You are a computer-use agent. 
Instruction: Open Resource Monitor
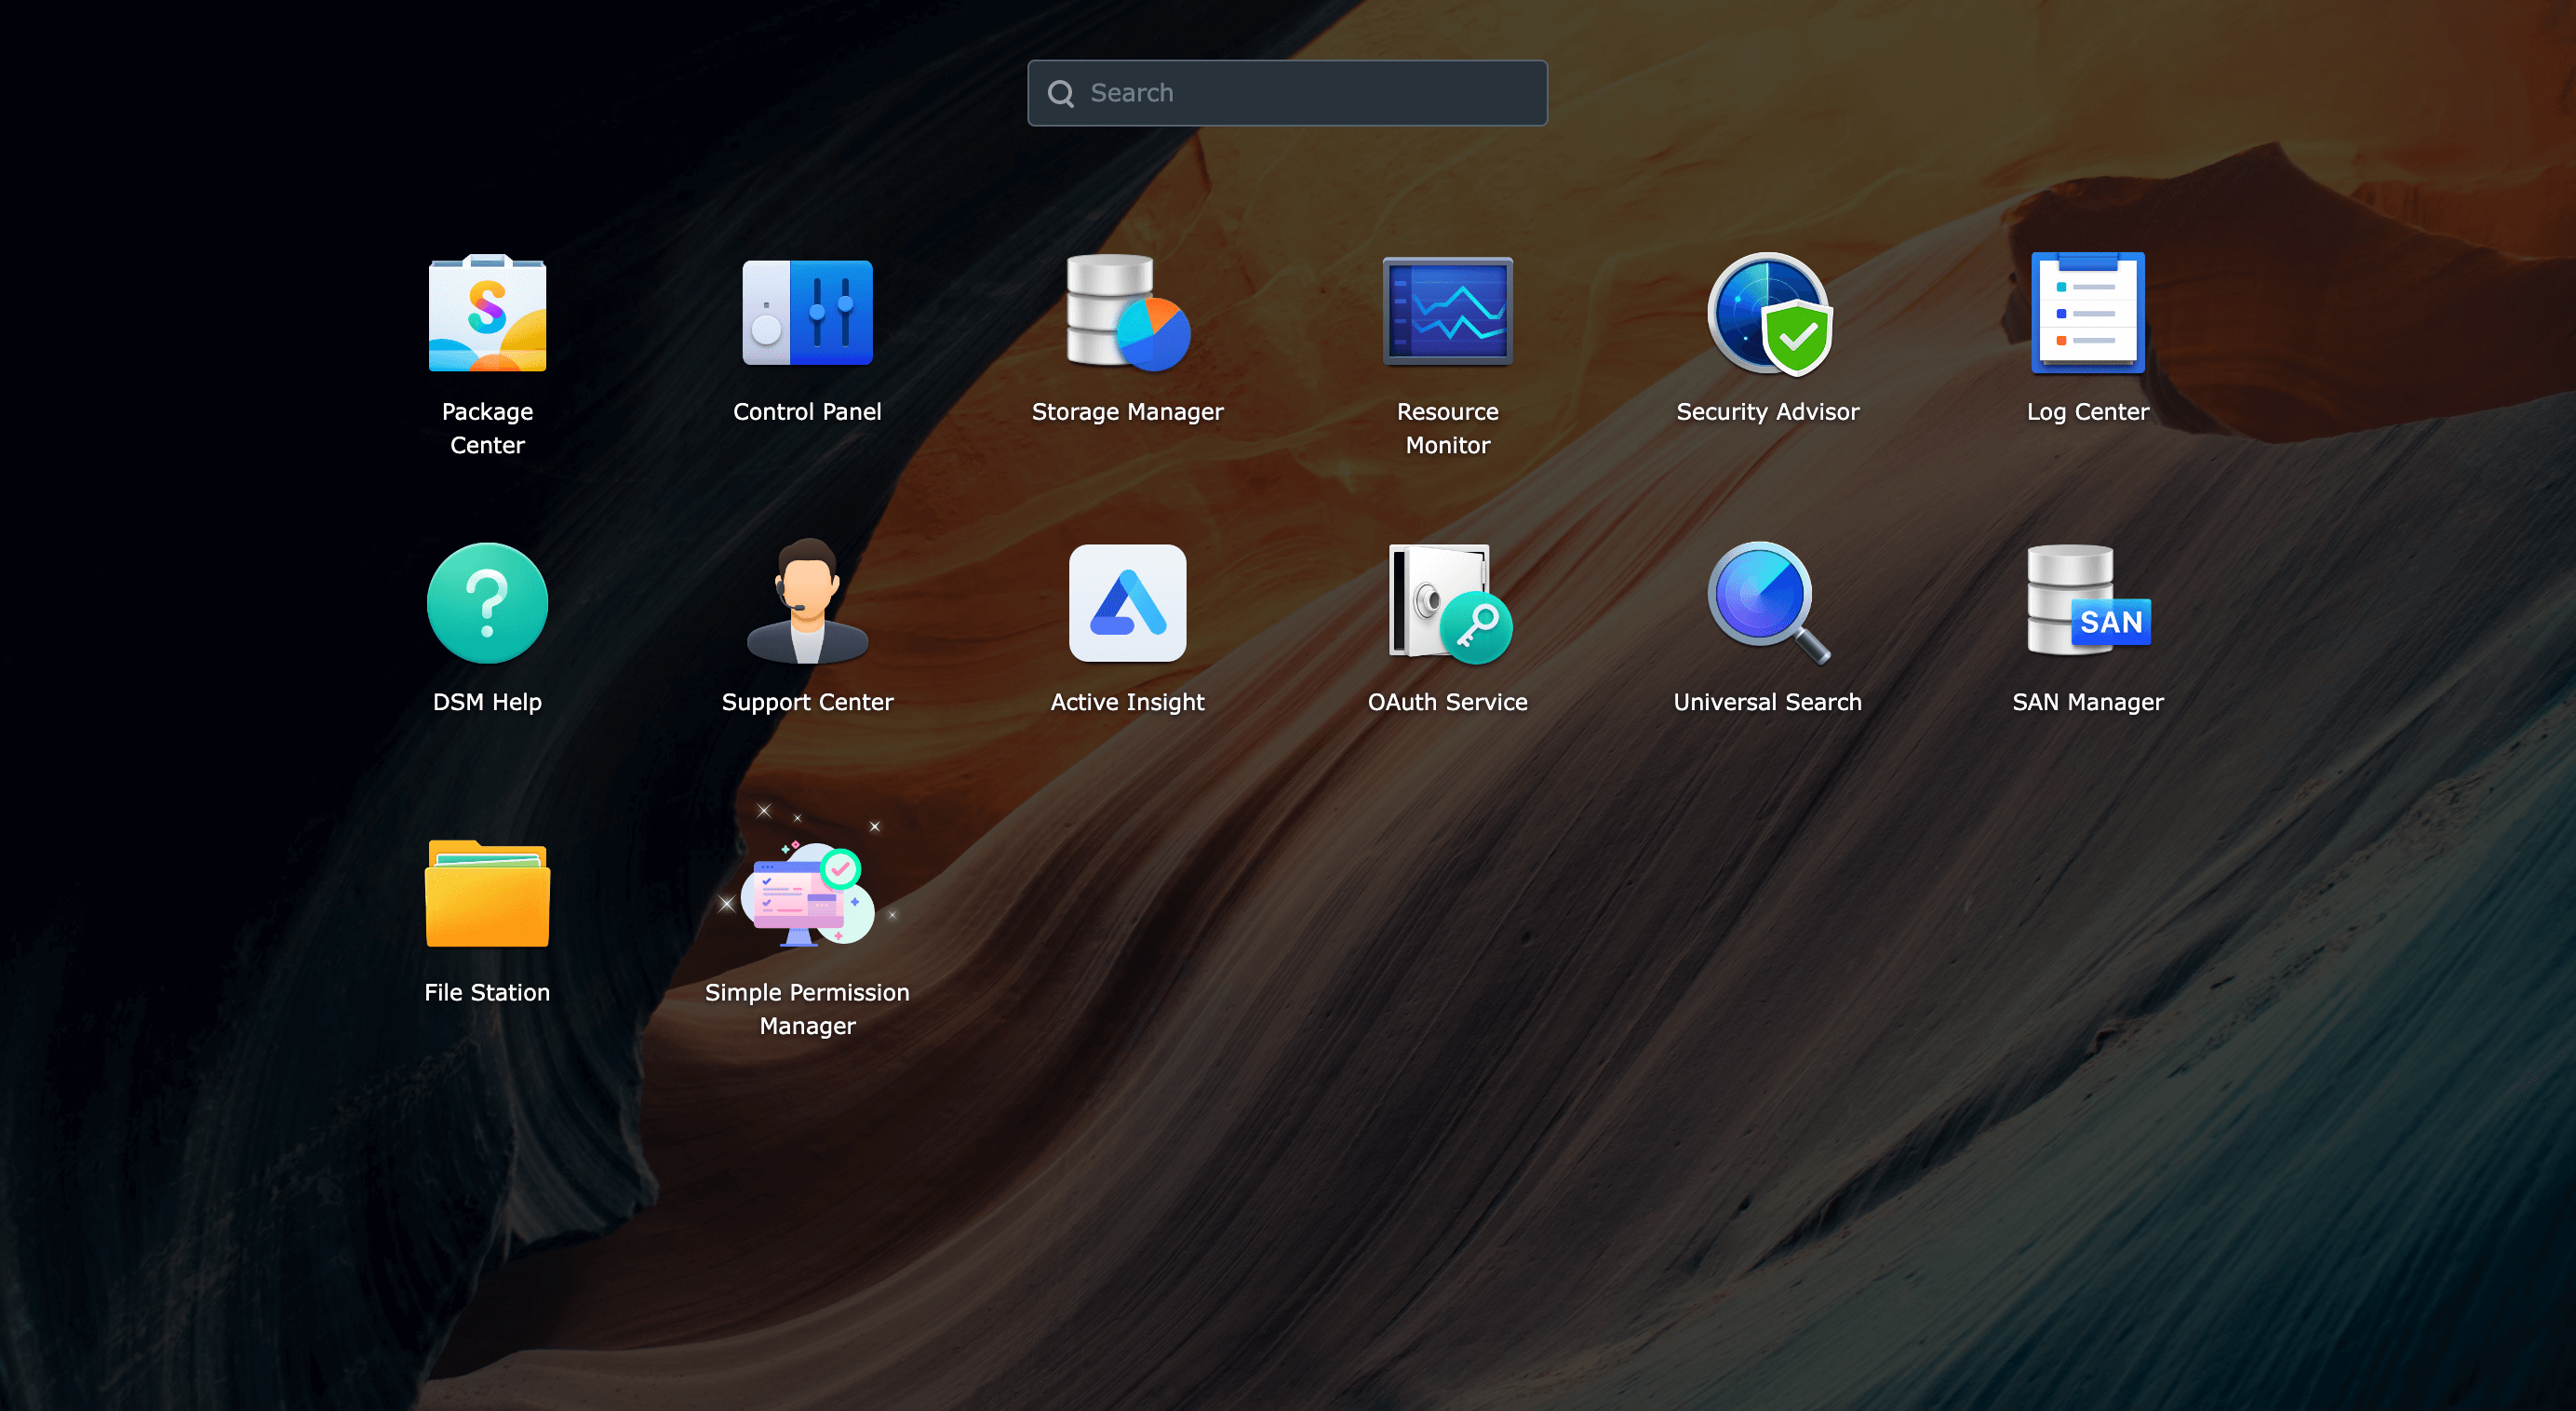[x=1447, y=314]
